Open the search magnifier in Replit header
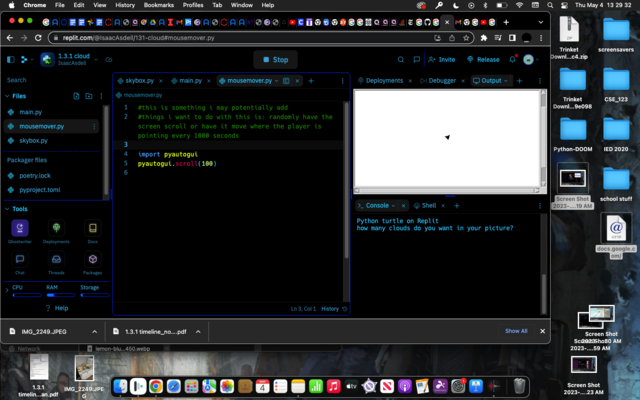Screen dimensions: 640x400 pyautogui.click(x=401, y=60)
